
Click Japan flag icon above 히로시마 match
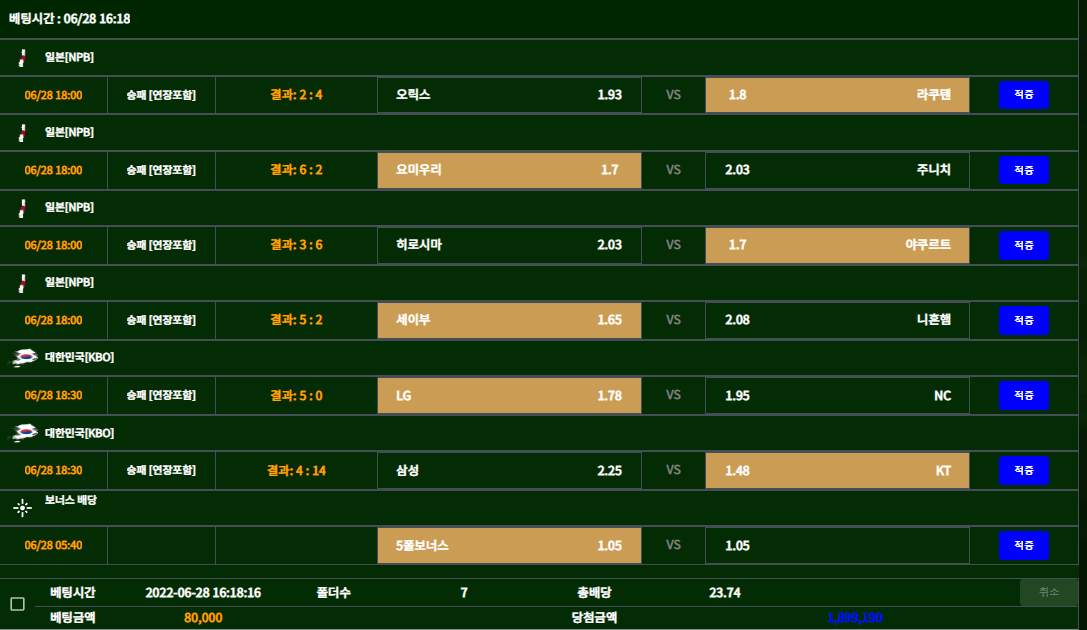[x=22, y=208]
